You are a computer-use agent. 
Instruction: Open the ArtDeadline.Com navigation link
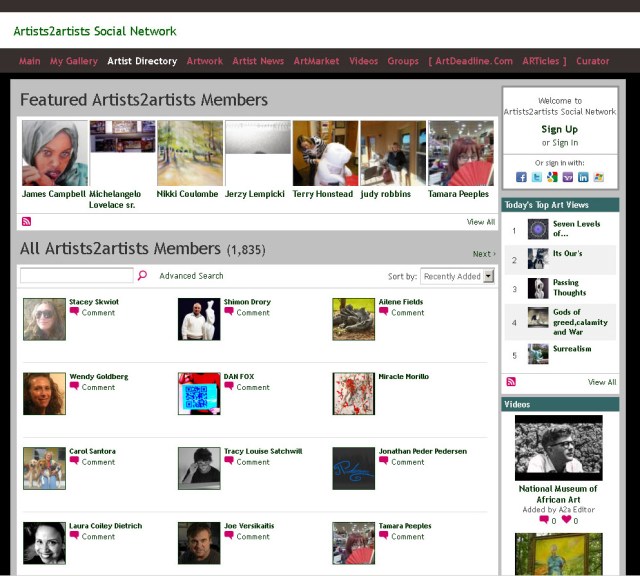pos(473,61)
